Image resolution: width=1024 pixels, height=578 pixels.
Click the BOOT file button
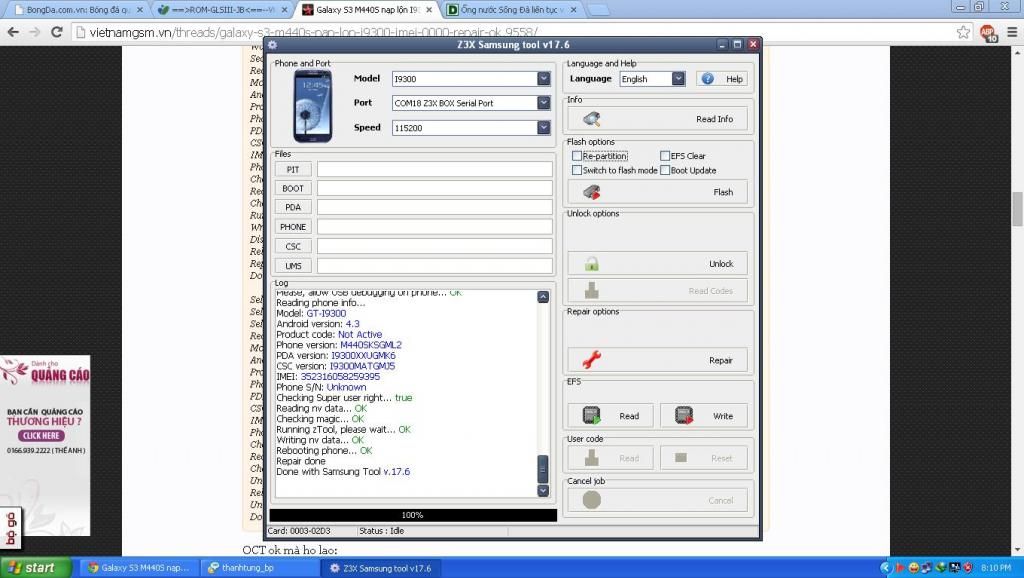point(293,188)
